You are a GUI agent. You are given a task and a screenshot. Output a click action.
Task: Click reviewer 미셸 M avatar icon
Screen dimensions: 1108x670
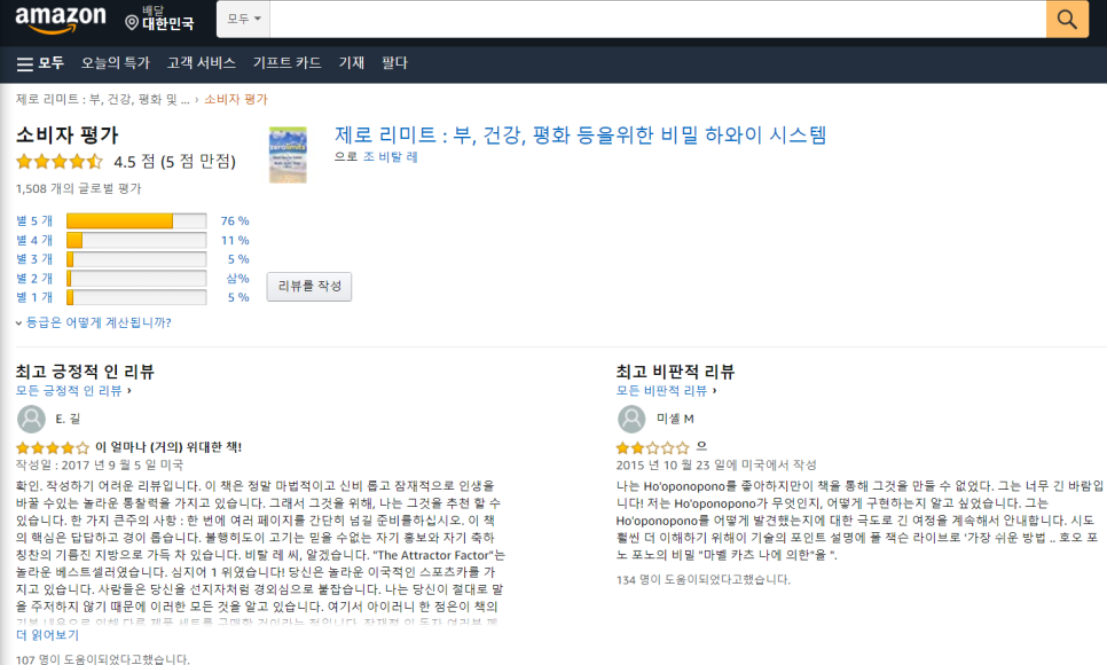632,419
